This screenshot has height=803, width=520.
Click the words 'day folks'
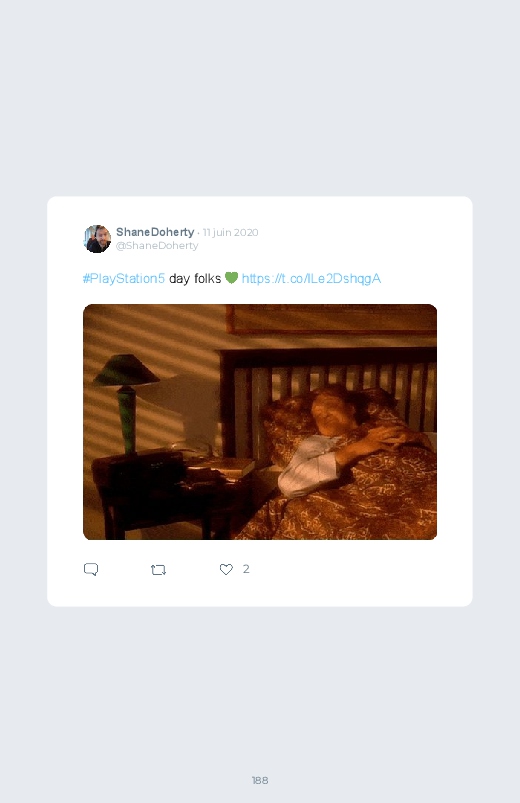coord(195,279)
